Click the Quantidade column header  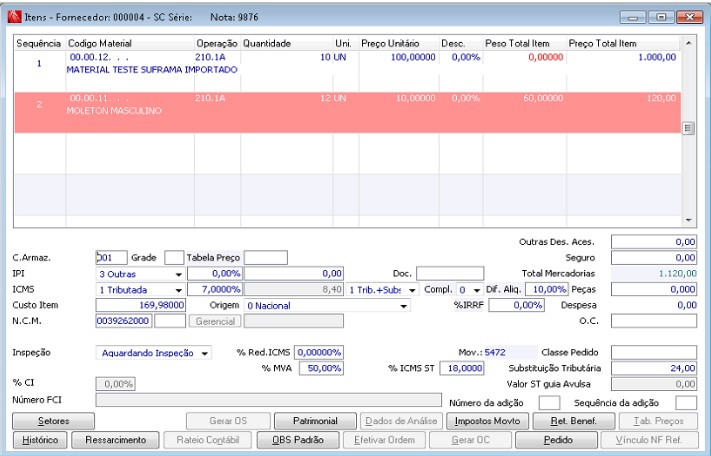(x=286, y=44)
